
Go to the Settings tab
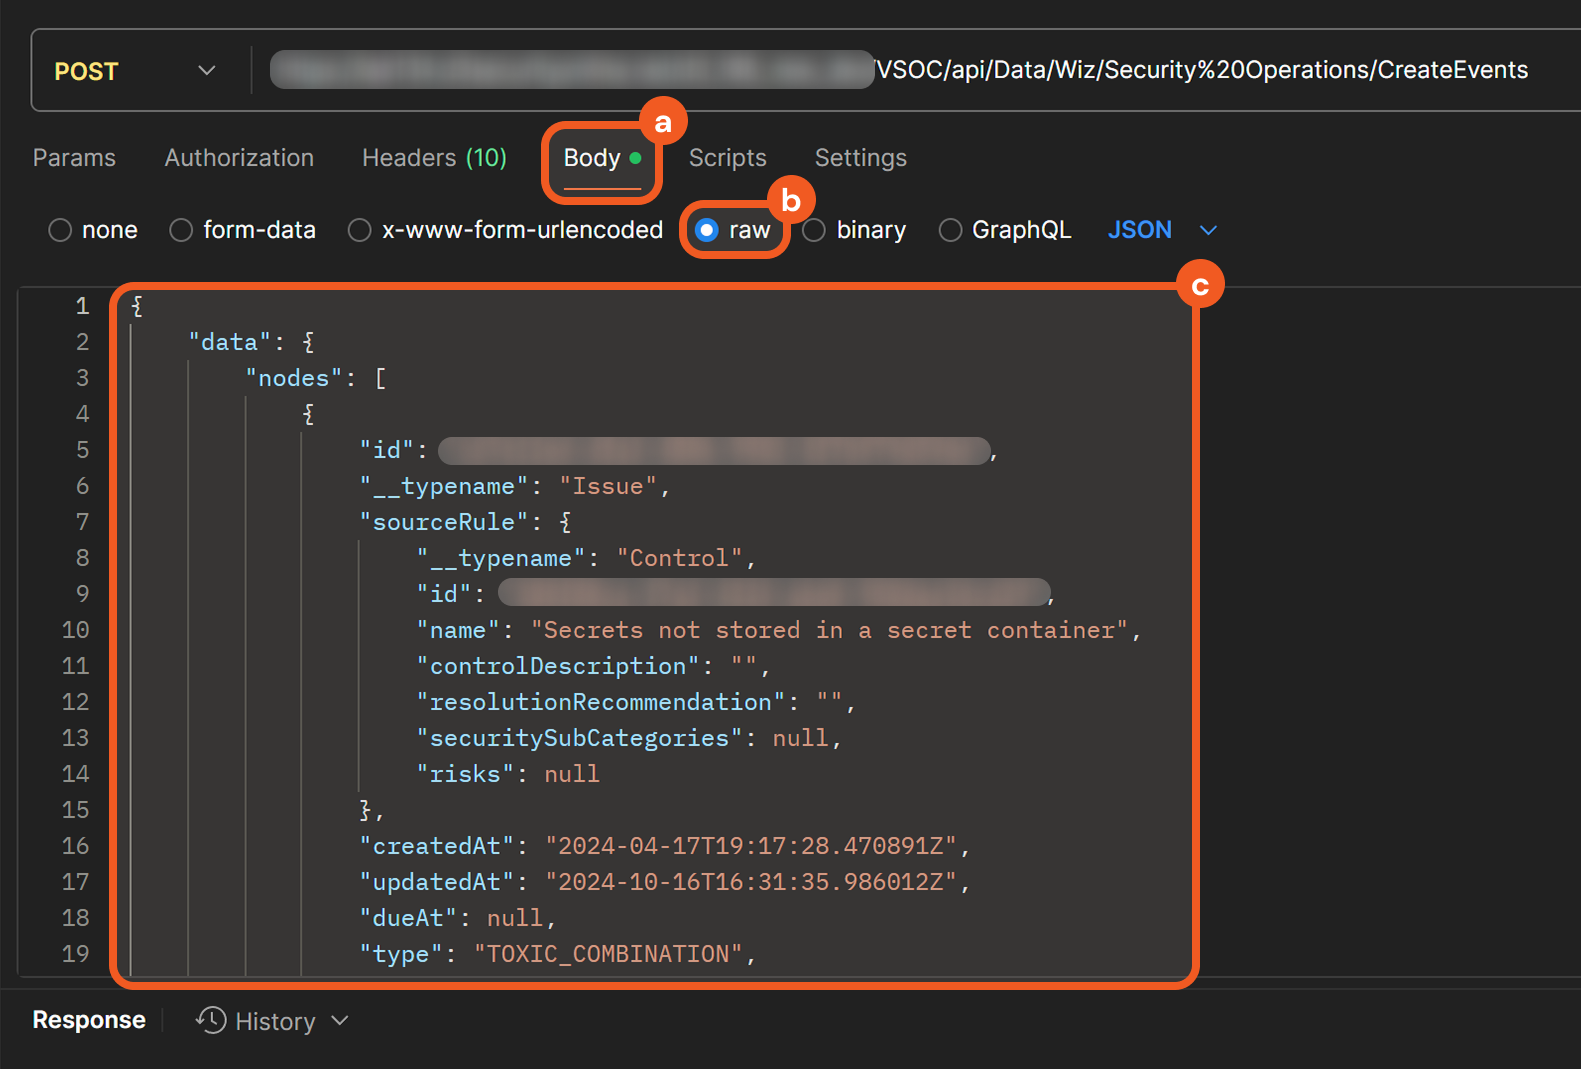(x=860, y=158)
